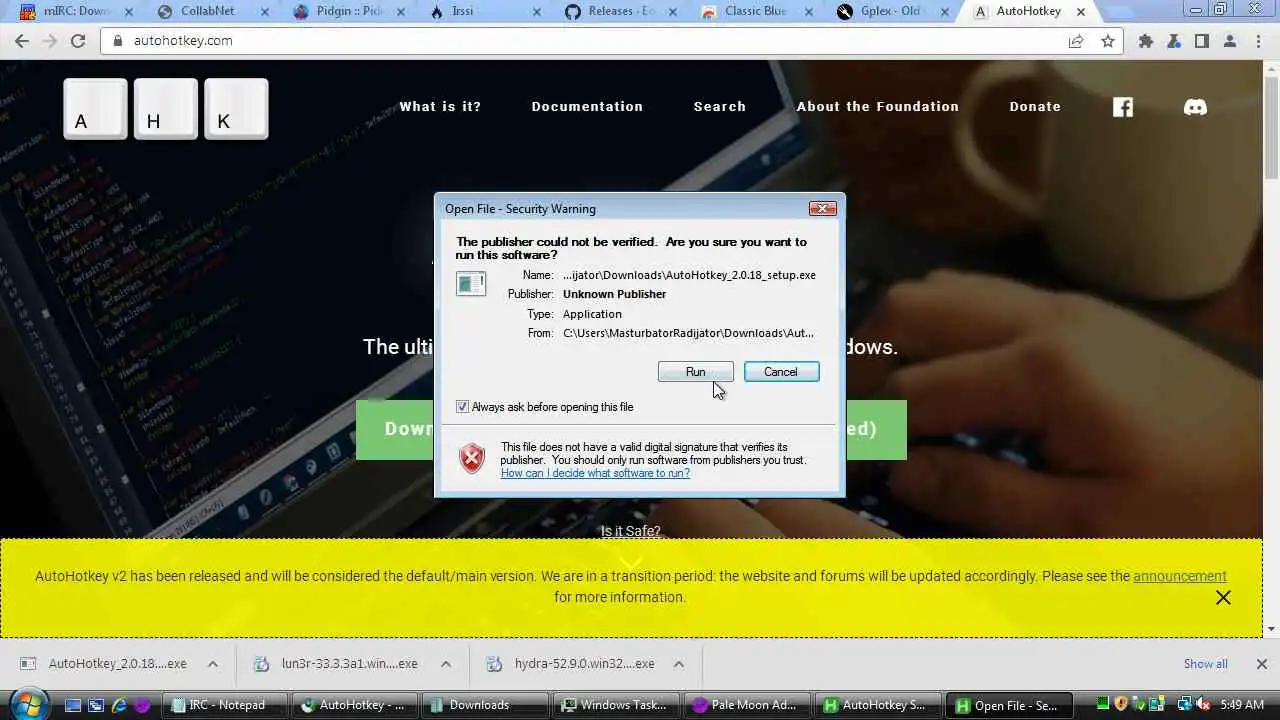Open How can I decide what software link
The image size is (1280, 720).
[595, 473]
